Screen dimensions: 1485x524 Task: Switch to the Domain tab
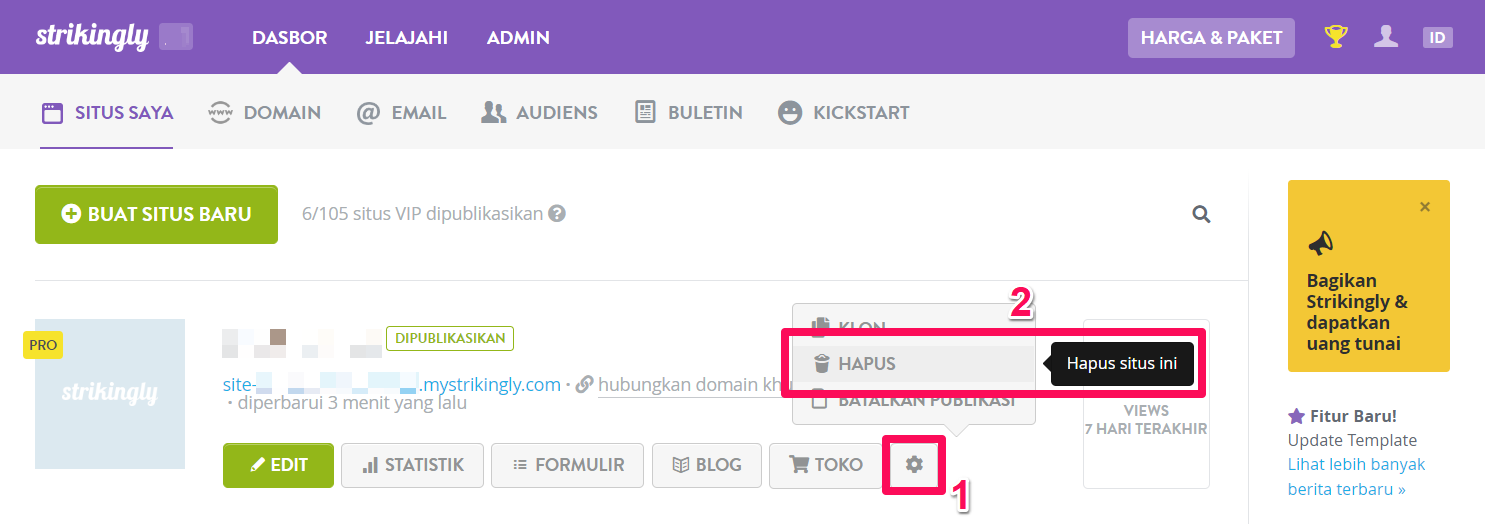(264, 112)
